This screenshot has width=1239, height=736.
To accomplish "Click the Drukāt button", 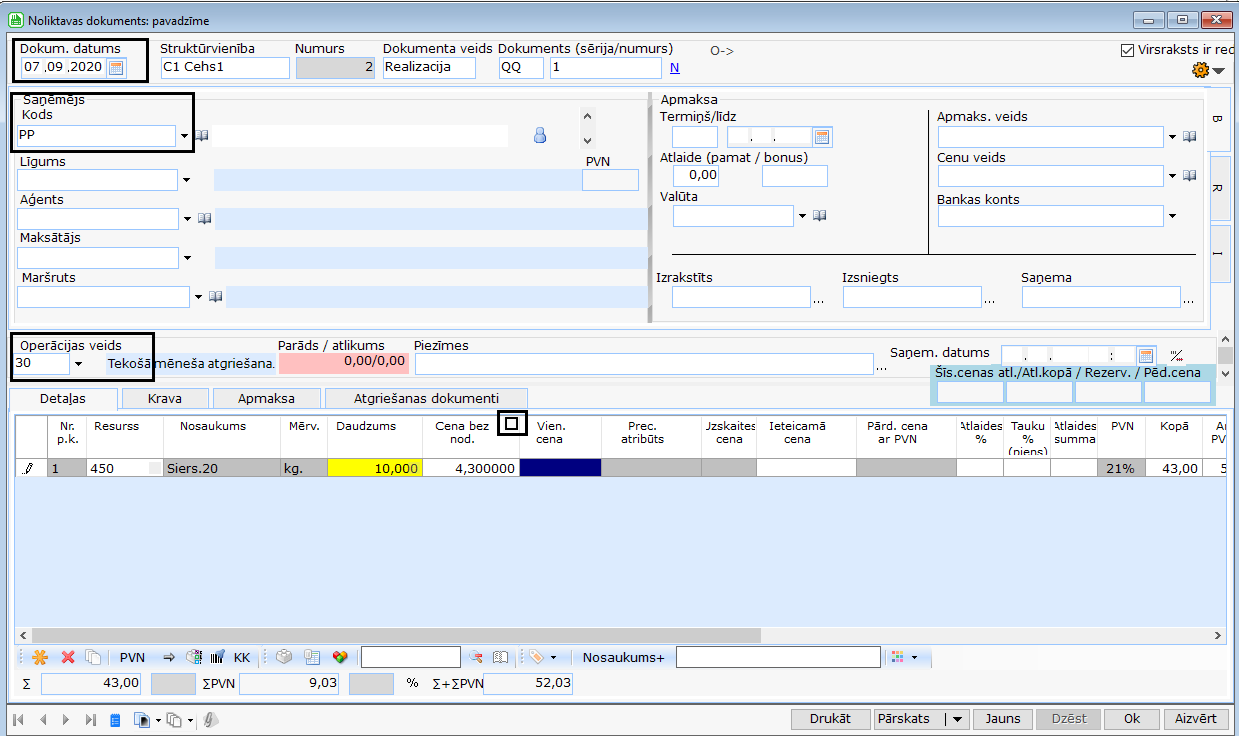I will click(830, 719).
